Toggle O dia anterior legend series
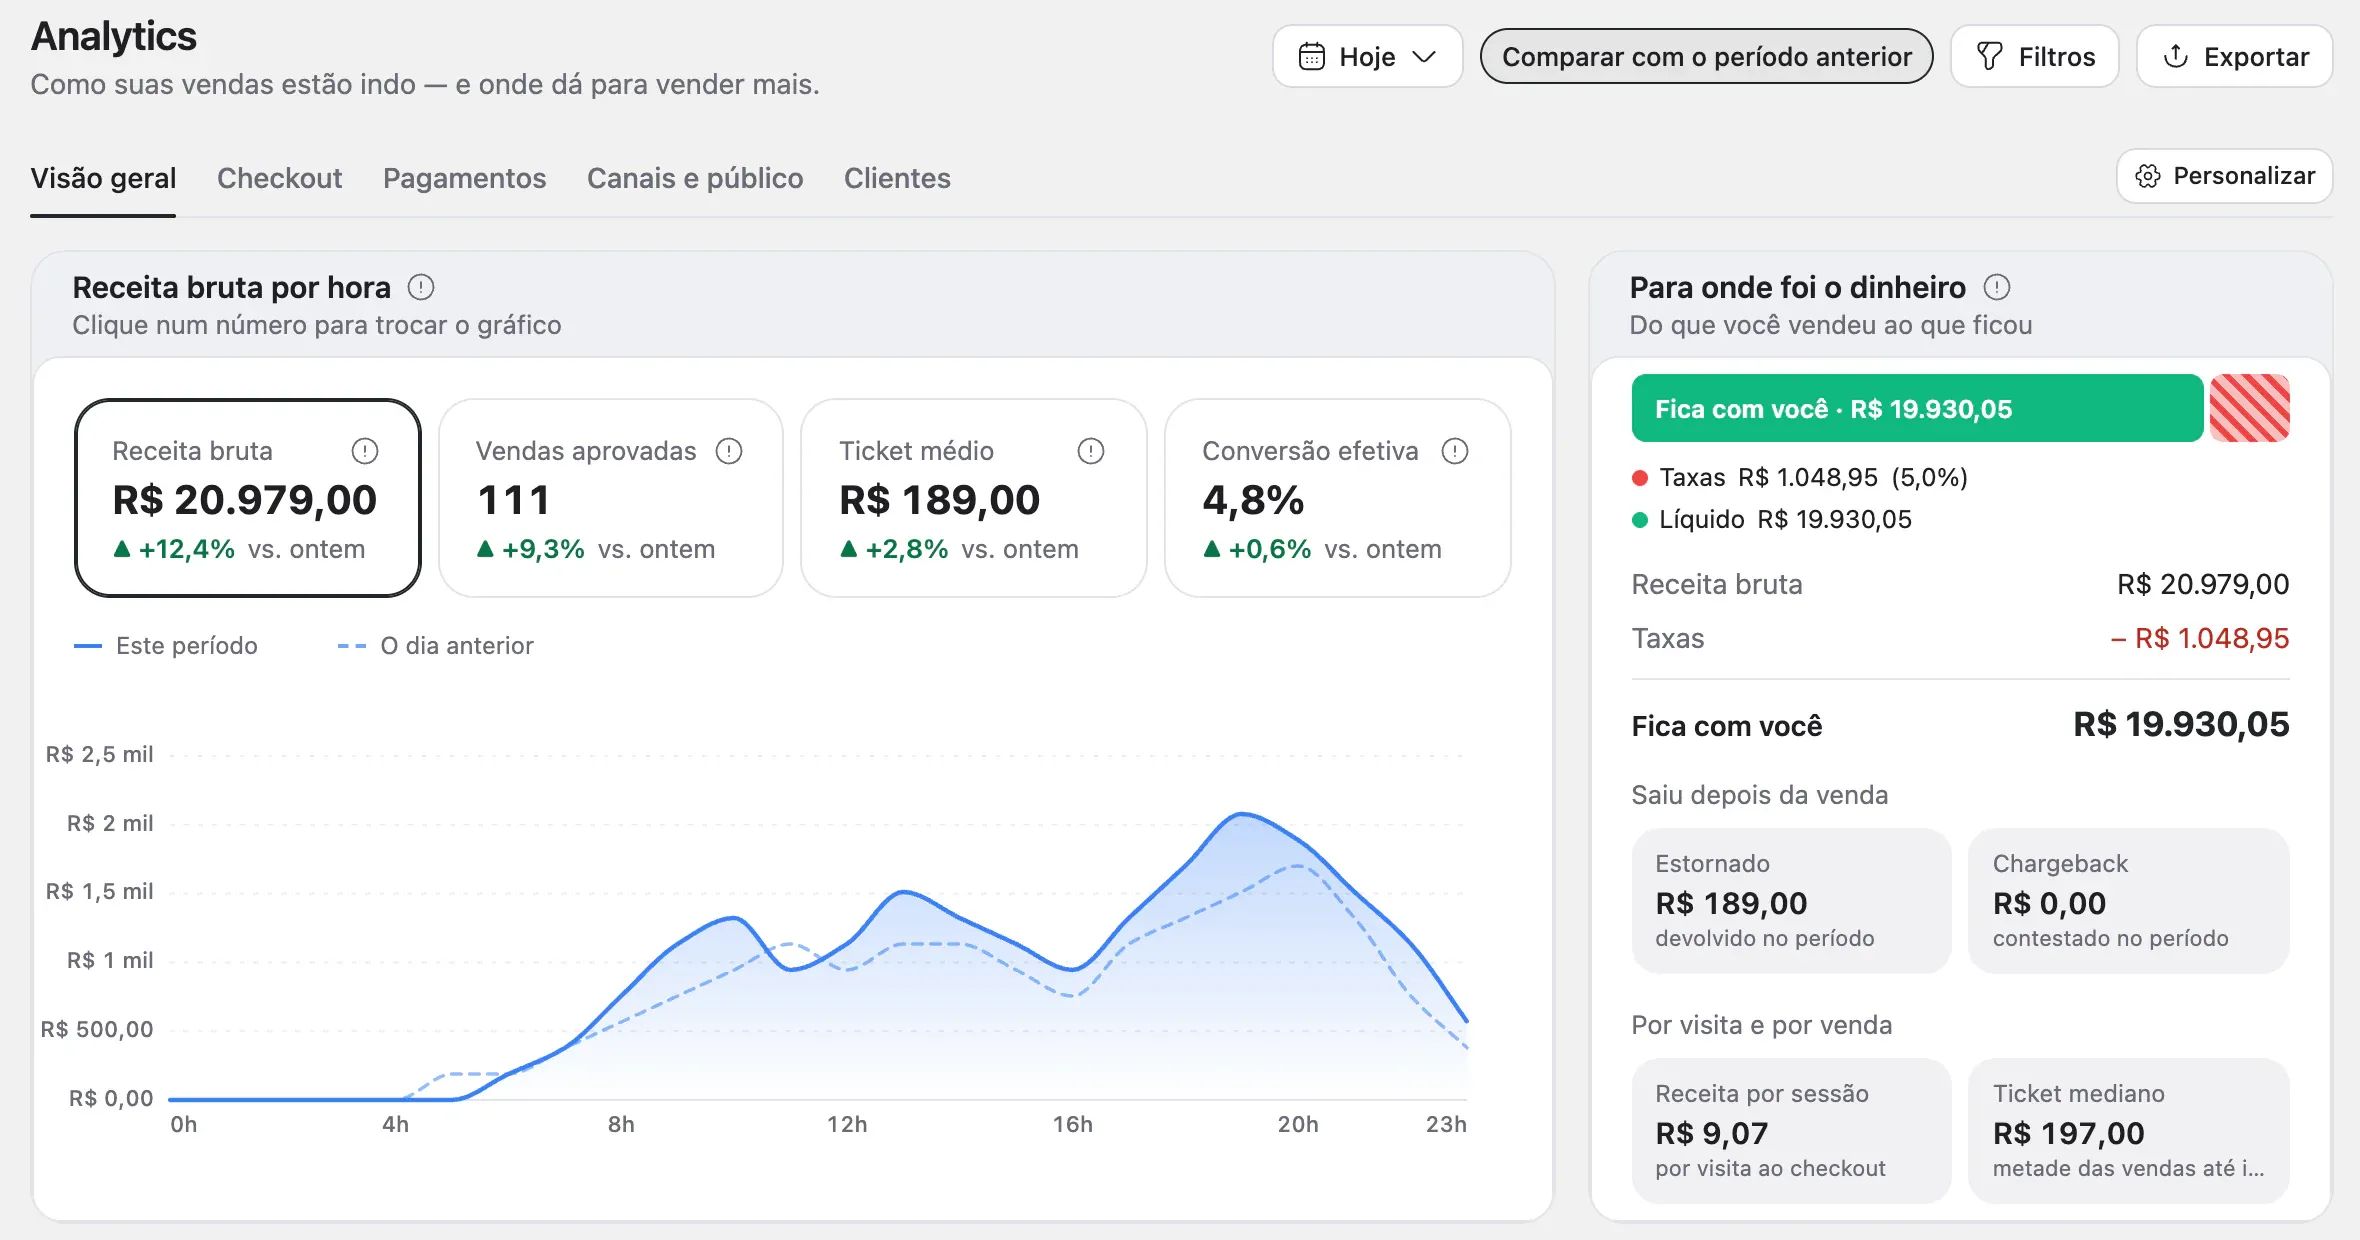The width and height of the screenshot is (2360, 1240). pyautogui.click(x=435, y=646)
